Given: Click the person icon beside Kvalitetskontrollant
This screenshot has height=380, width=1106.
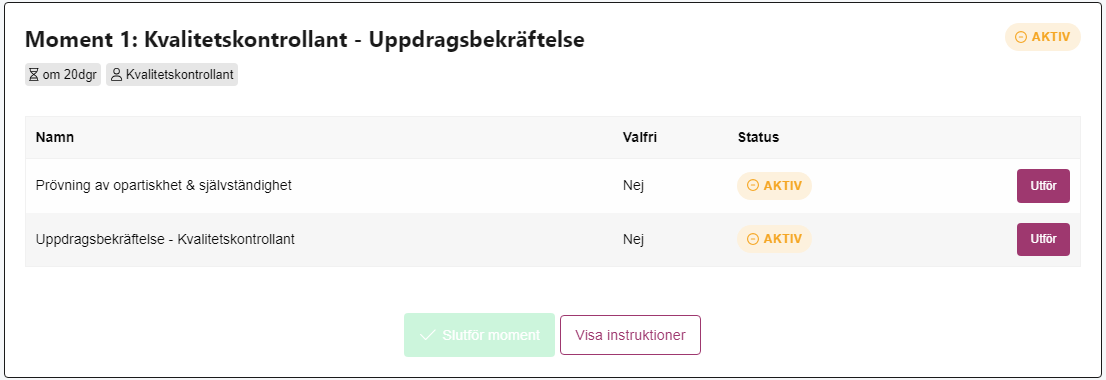Looking at the screenshot, I should 117,75.
